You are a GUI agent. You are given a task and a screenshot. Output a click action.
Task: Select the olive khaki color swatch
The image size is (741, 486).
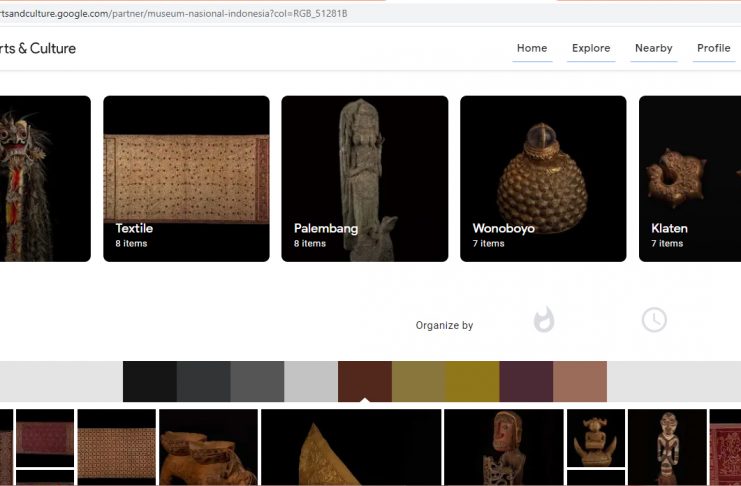[419, 382]
